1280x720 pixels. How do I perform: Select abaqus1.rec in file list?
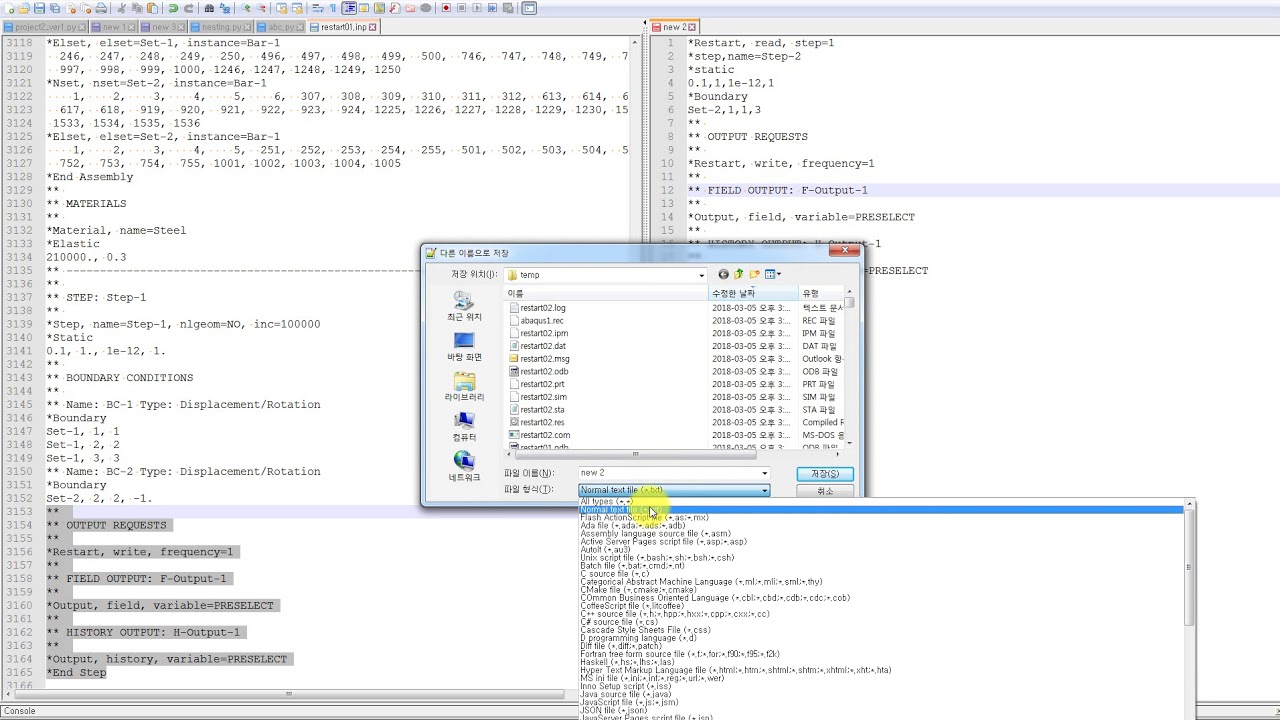(542, 321)
